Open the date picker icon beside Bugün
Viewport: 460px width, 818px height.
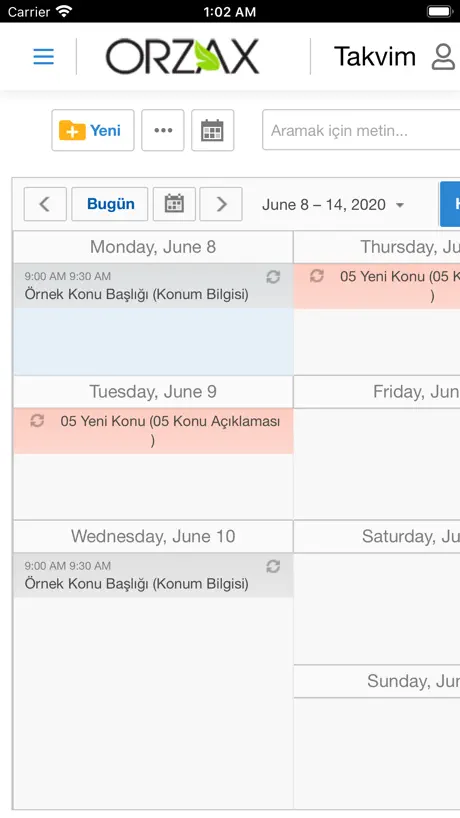pos(174,204)
